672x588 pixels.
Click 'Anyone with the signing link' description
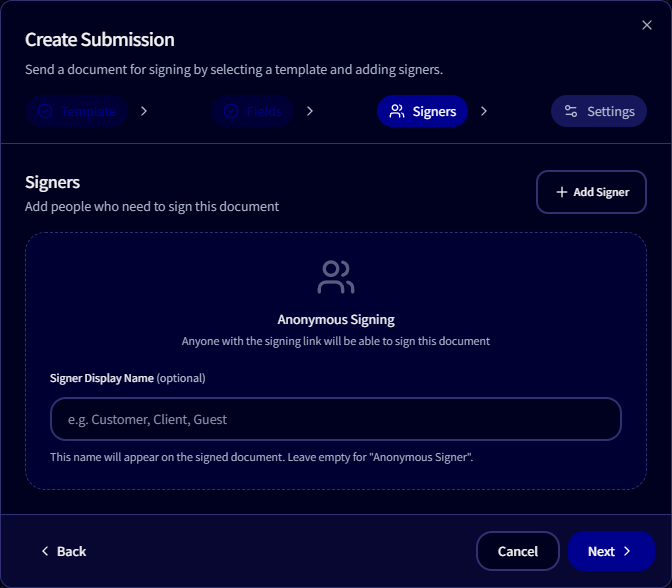pos(336,341)
